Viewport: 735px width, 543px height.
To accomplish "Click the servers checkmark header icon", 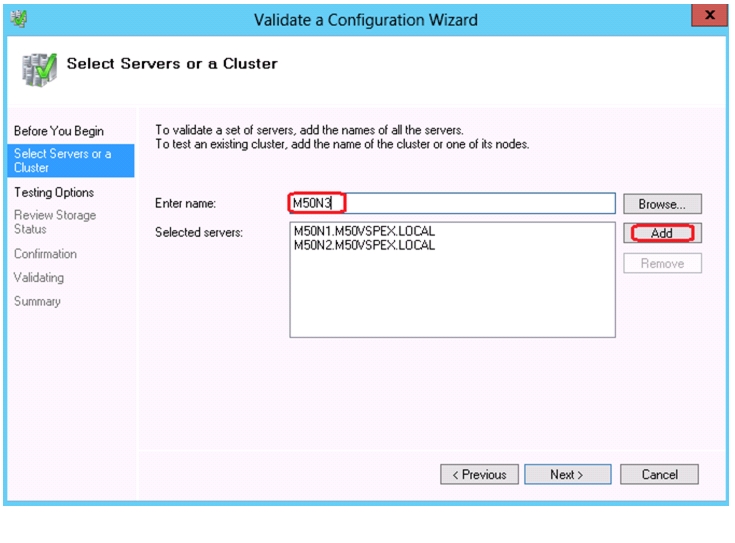I will click(39, 69).
